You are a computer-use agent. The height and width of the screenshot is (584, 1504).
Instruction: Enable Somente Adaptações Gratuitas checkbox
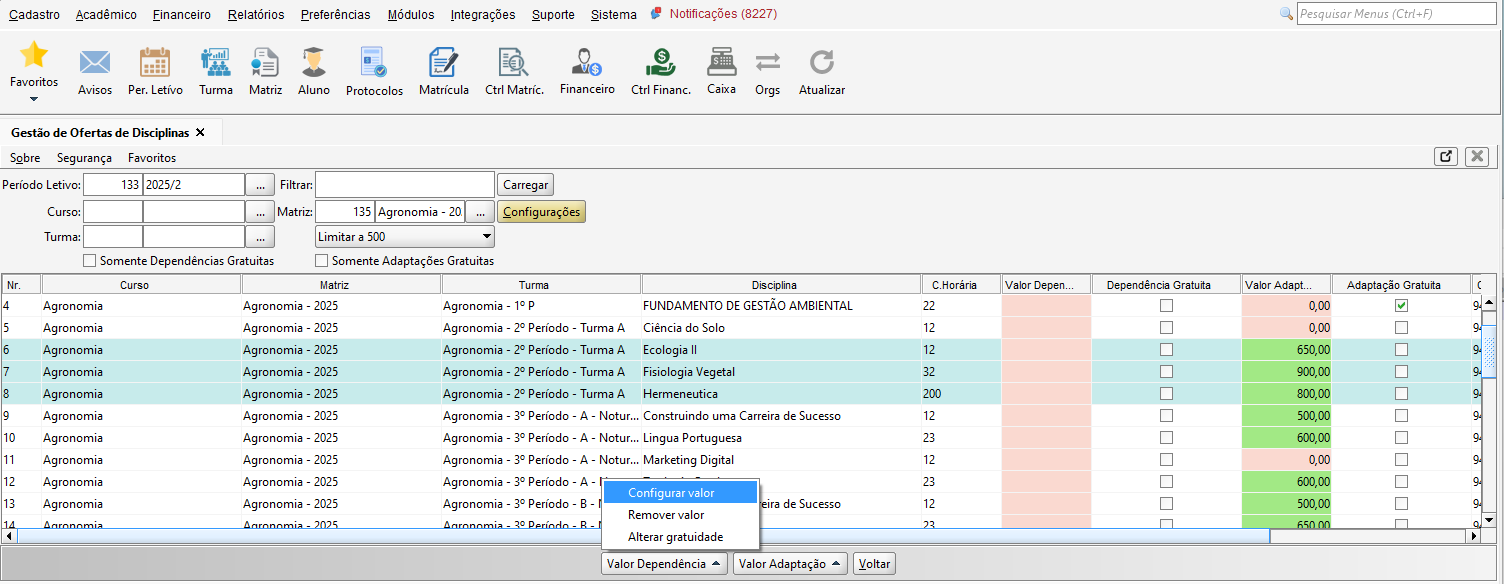click(x=322, y=261)
